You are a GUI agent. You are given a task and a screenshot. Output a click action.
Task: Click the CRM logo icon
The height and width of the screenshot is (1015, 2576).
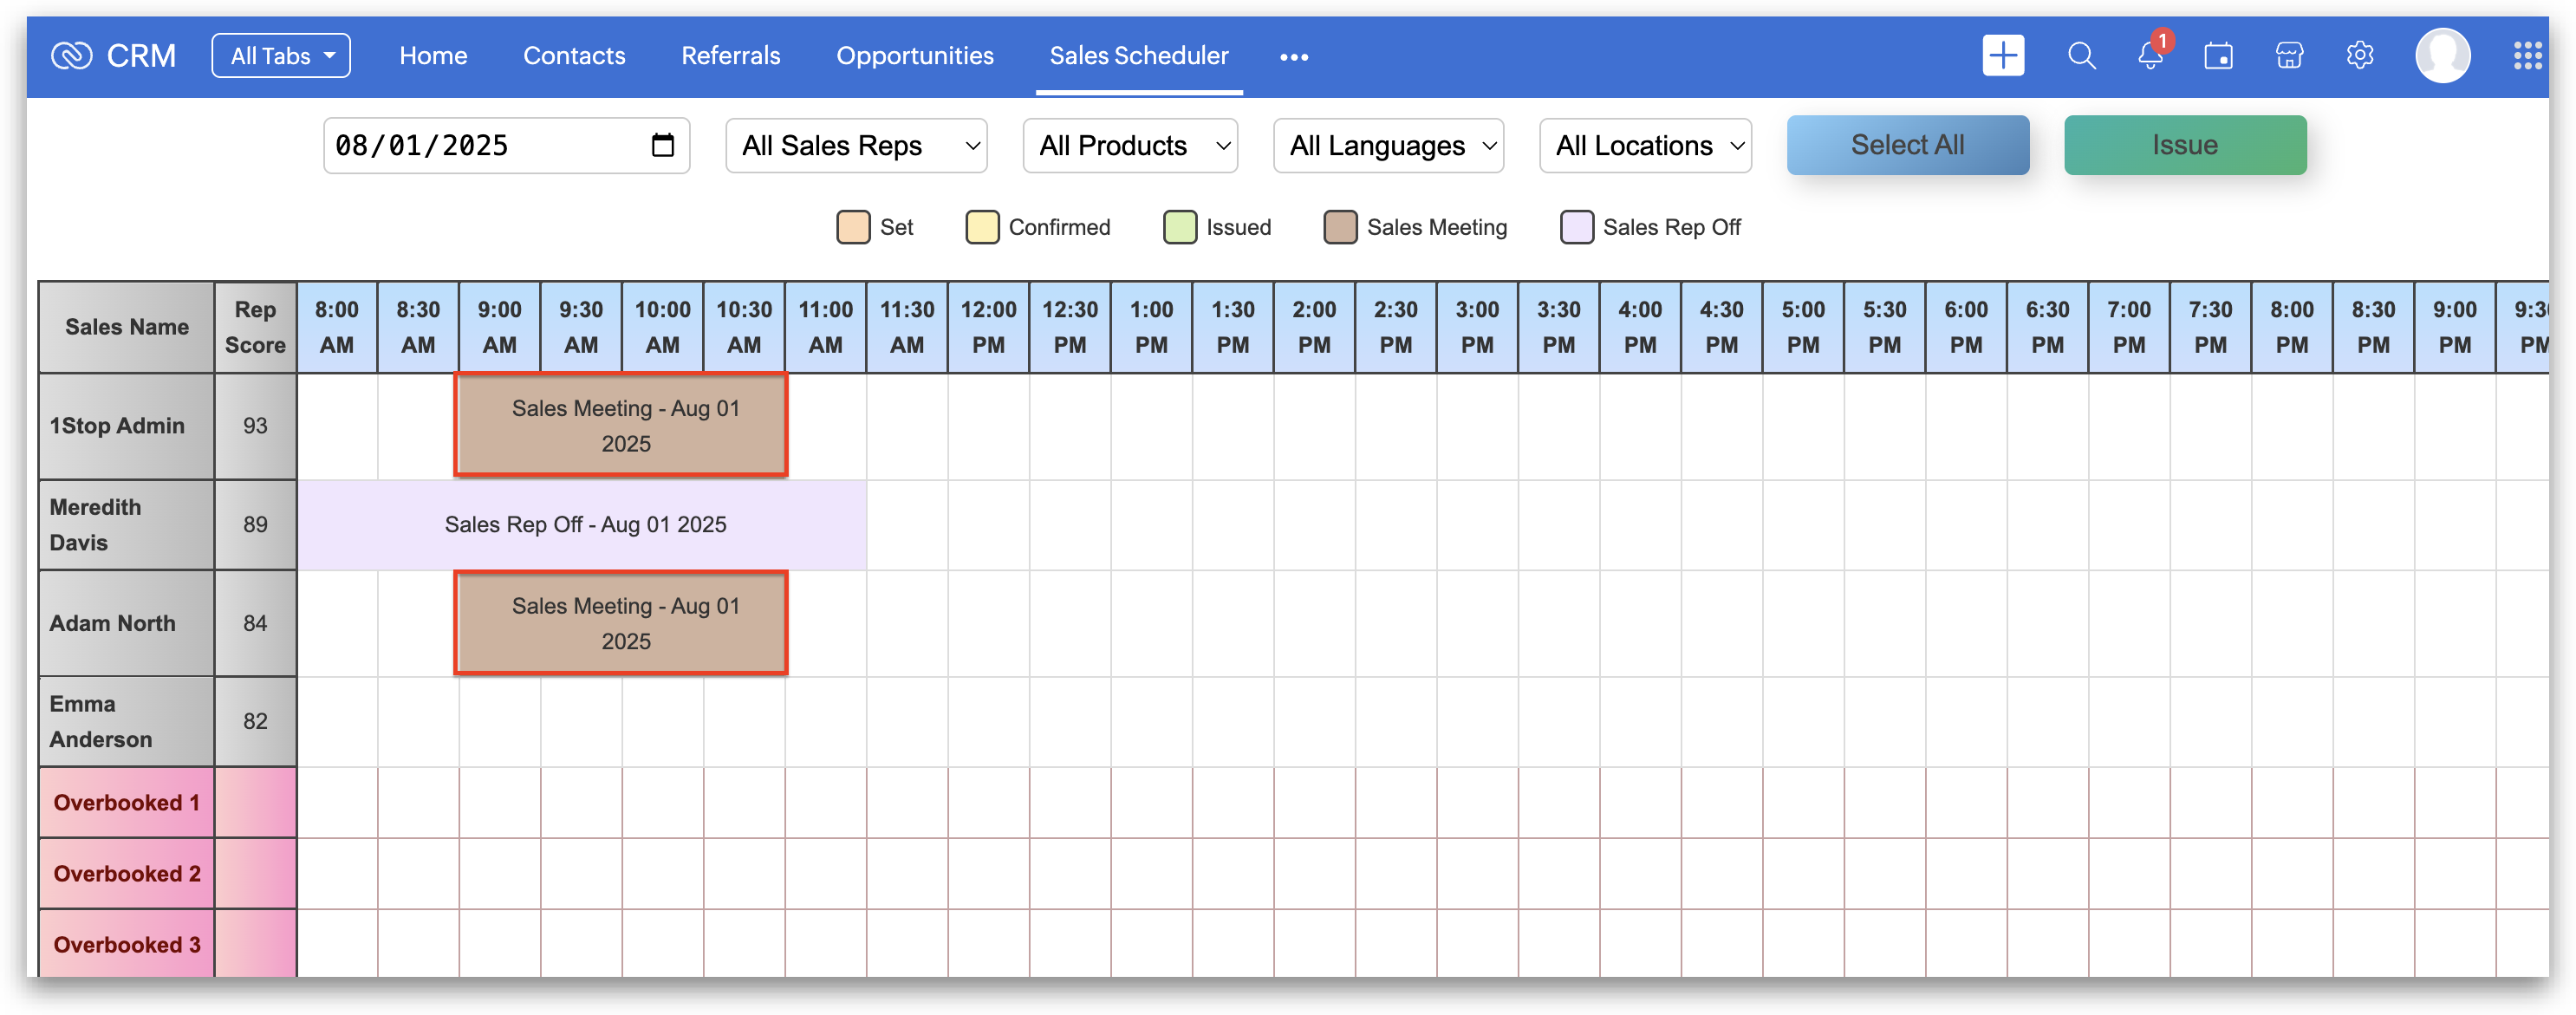point(71,56)
